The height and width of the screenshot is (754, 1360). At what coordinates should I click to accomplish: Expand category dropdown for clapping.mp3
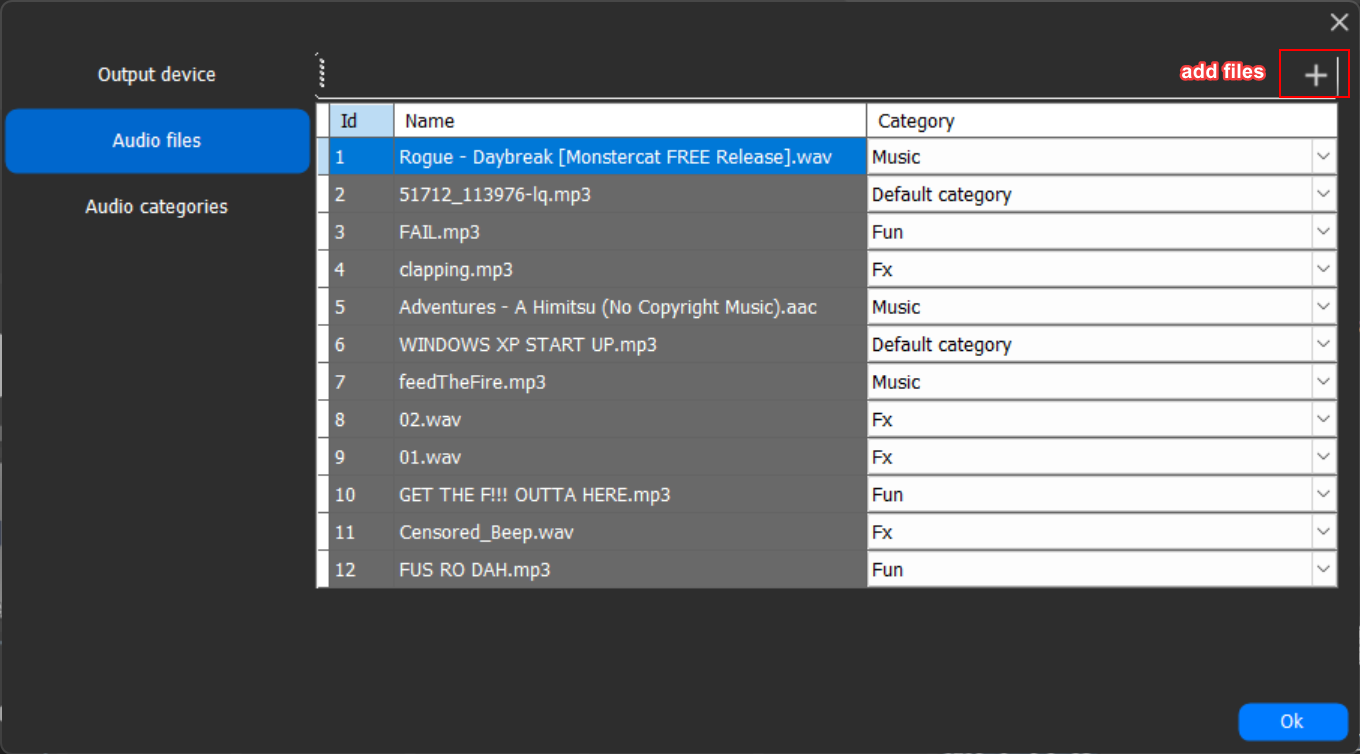coord(1324,269)
